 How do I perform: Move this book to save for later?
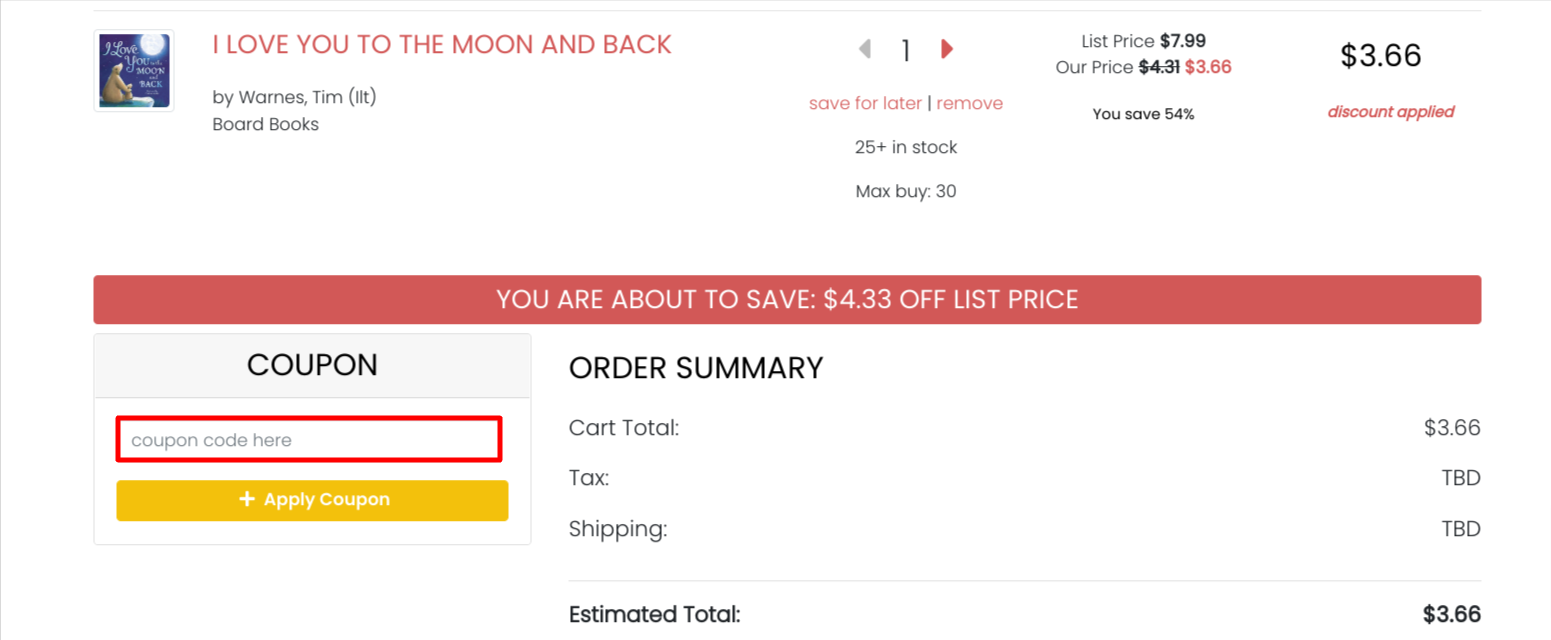[x=864, y=103]
